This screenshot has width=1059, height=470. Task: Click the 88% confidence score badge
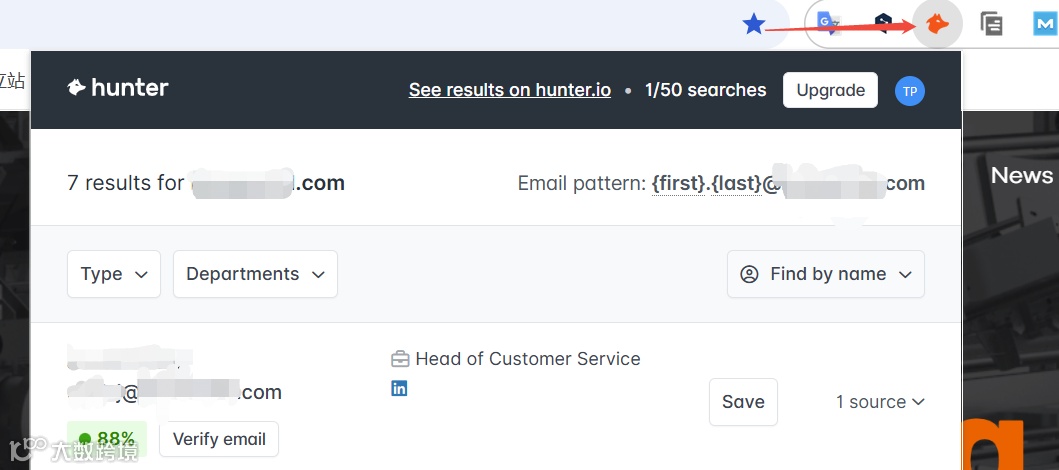(107, 439)
